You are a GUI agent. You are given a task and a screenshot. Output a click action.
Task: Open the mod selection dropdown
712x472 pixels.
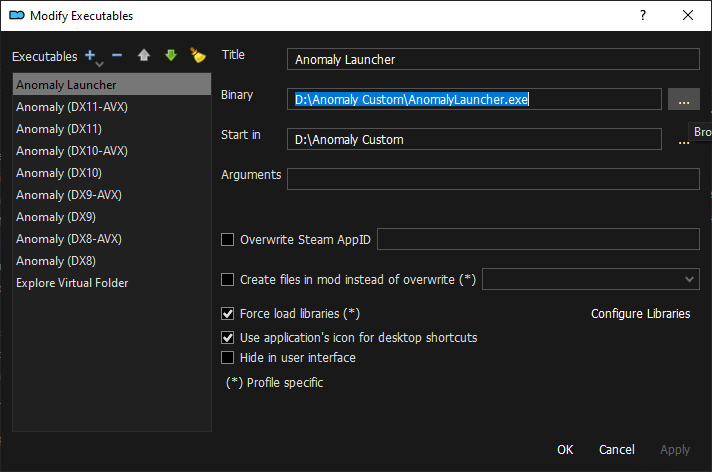590,279
